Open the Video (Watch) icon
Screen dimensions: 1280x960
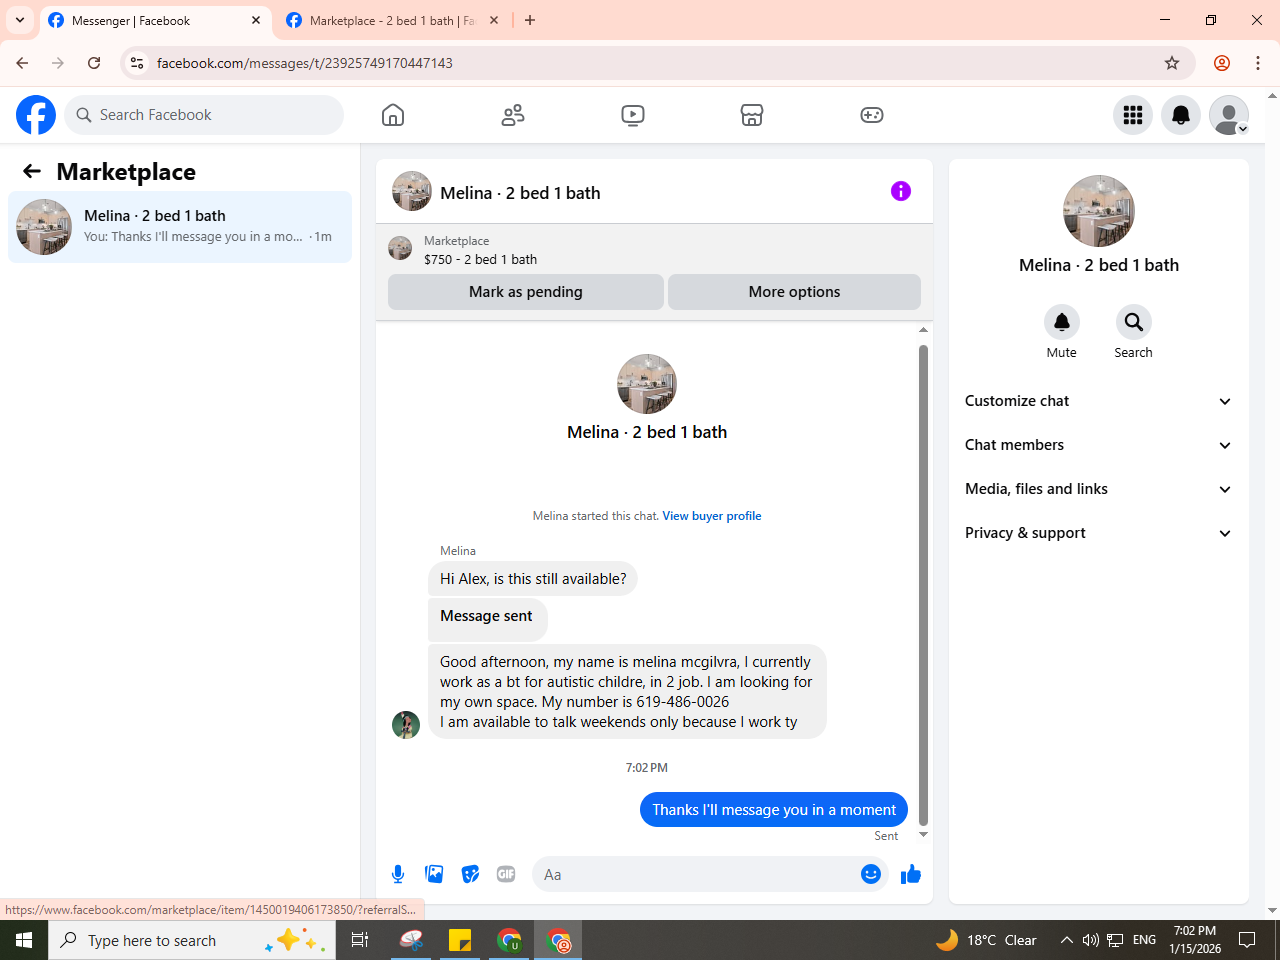[633, 115]
